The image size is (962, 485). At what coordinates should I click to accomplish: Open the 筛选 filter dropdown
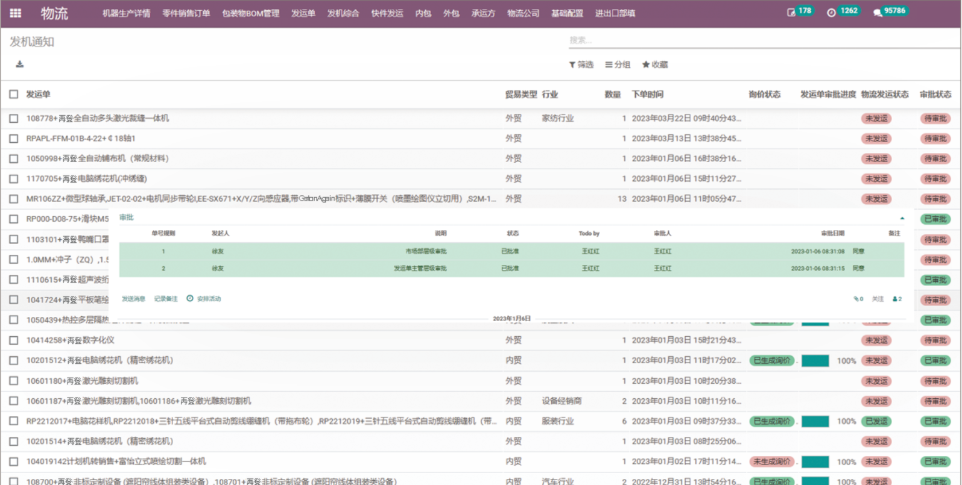tap(581, 64)
